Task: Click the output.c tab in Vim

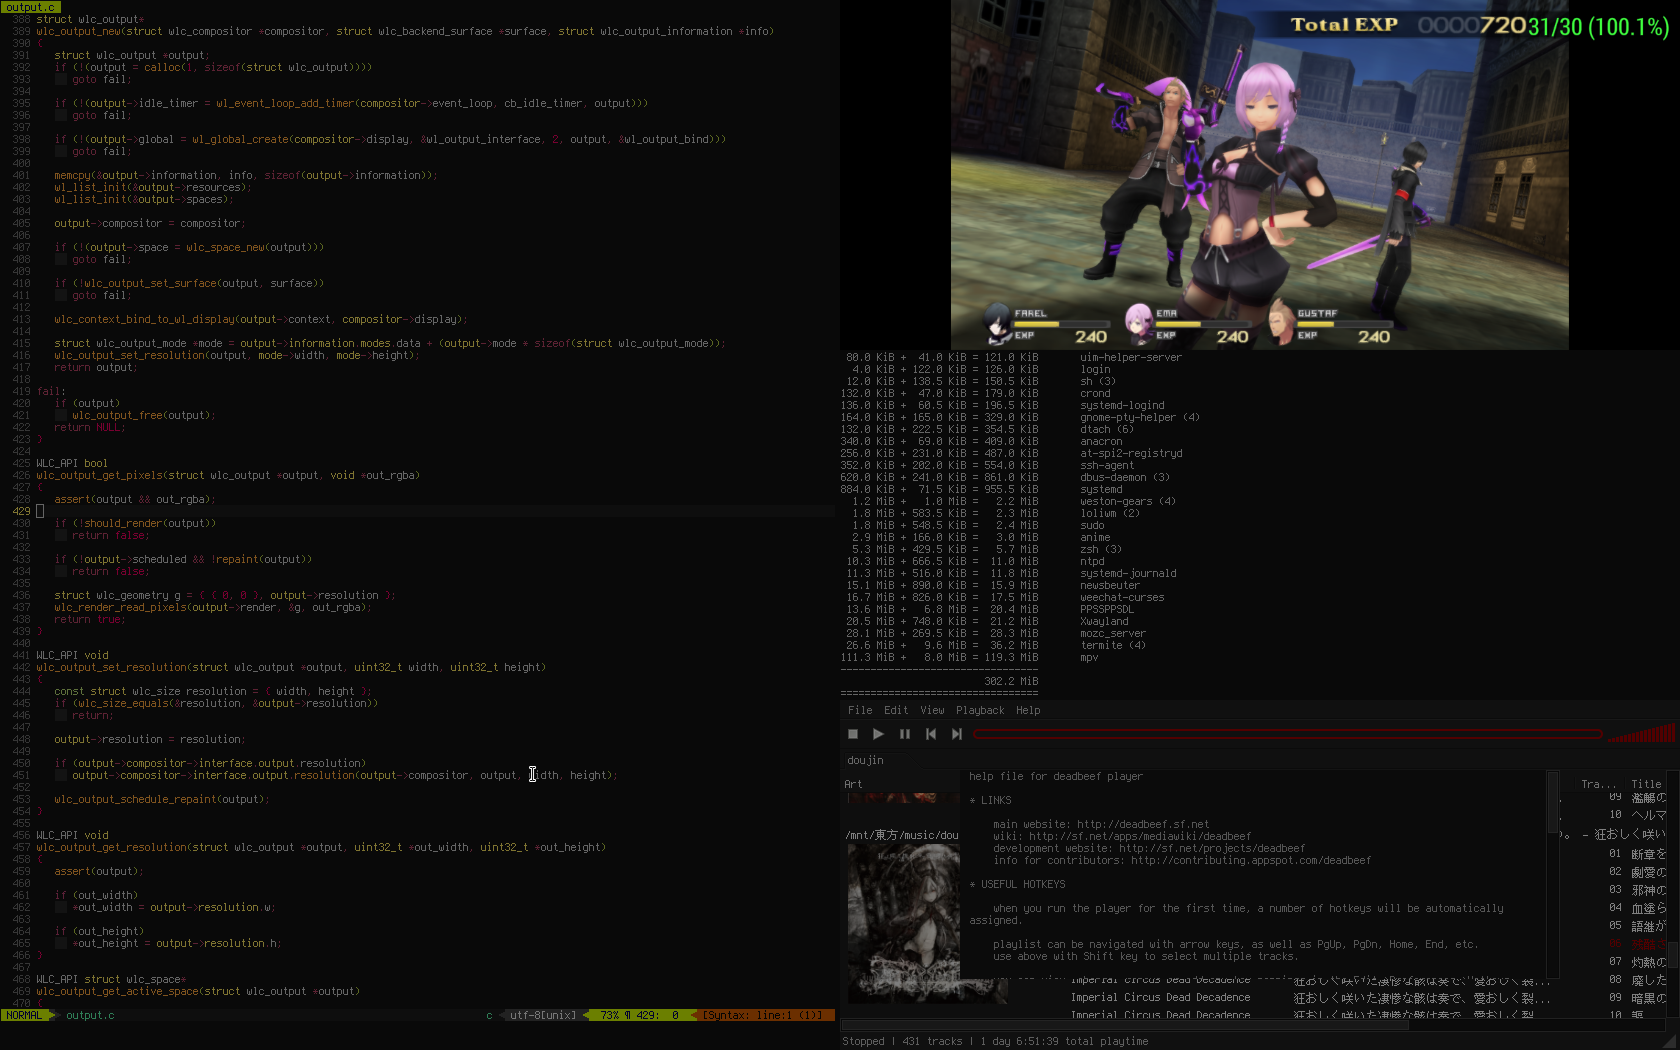Action: (30, 7)
